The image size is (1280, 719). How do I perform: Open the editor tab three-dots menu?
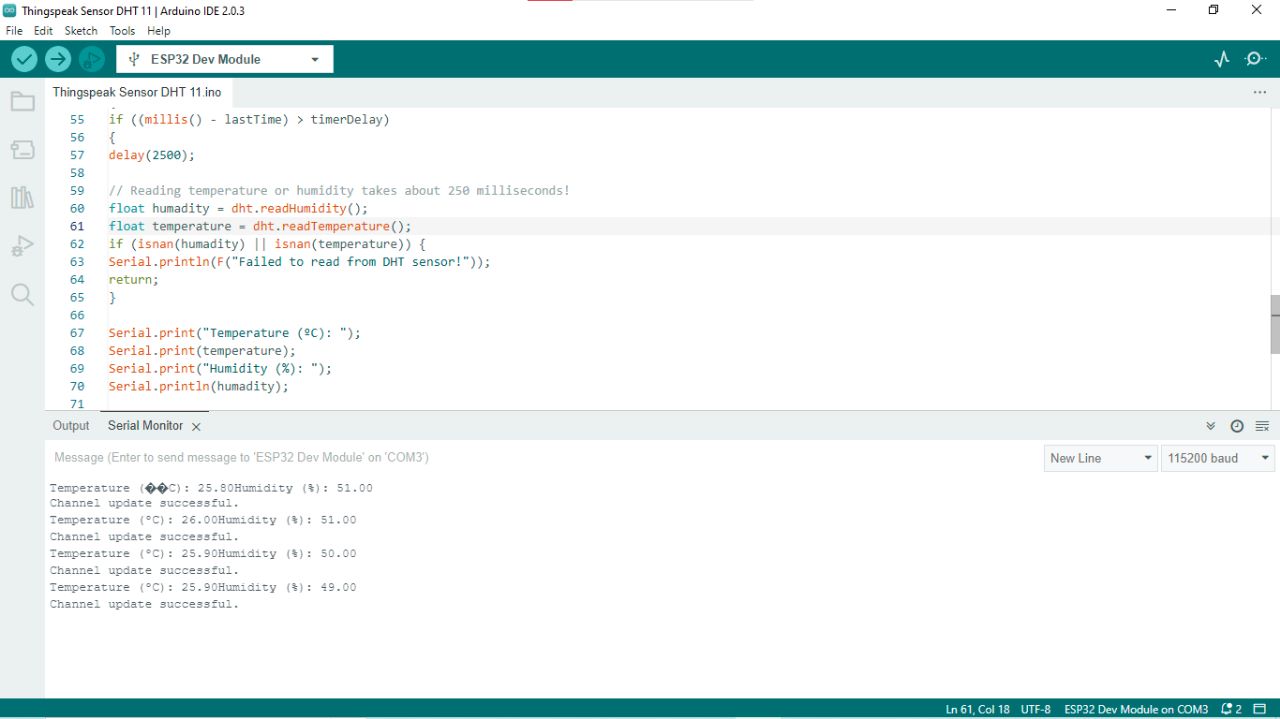coord(1260,92)
